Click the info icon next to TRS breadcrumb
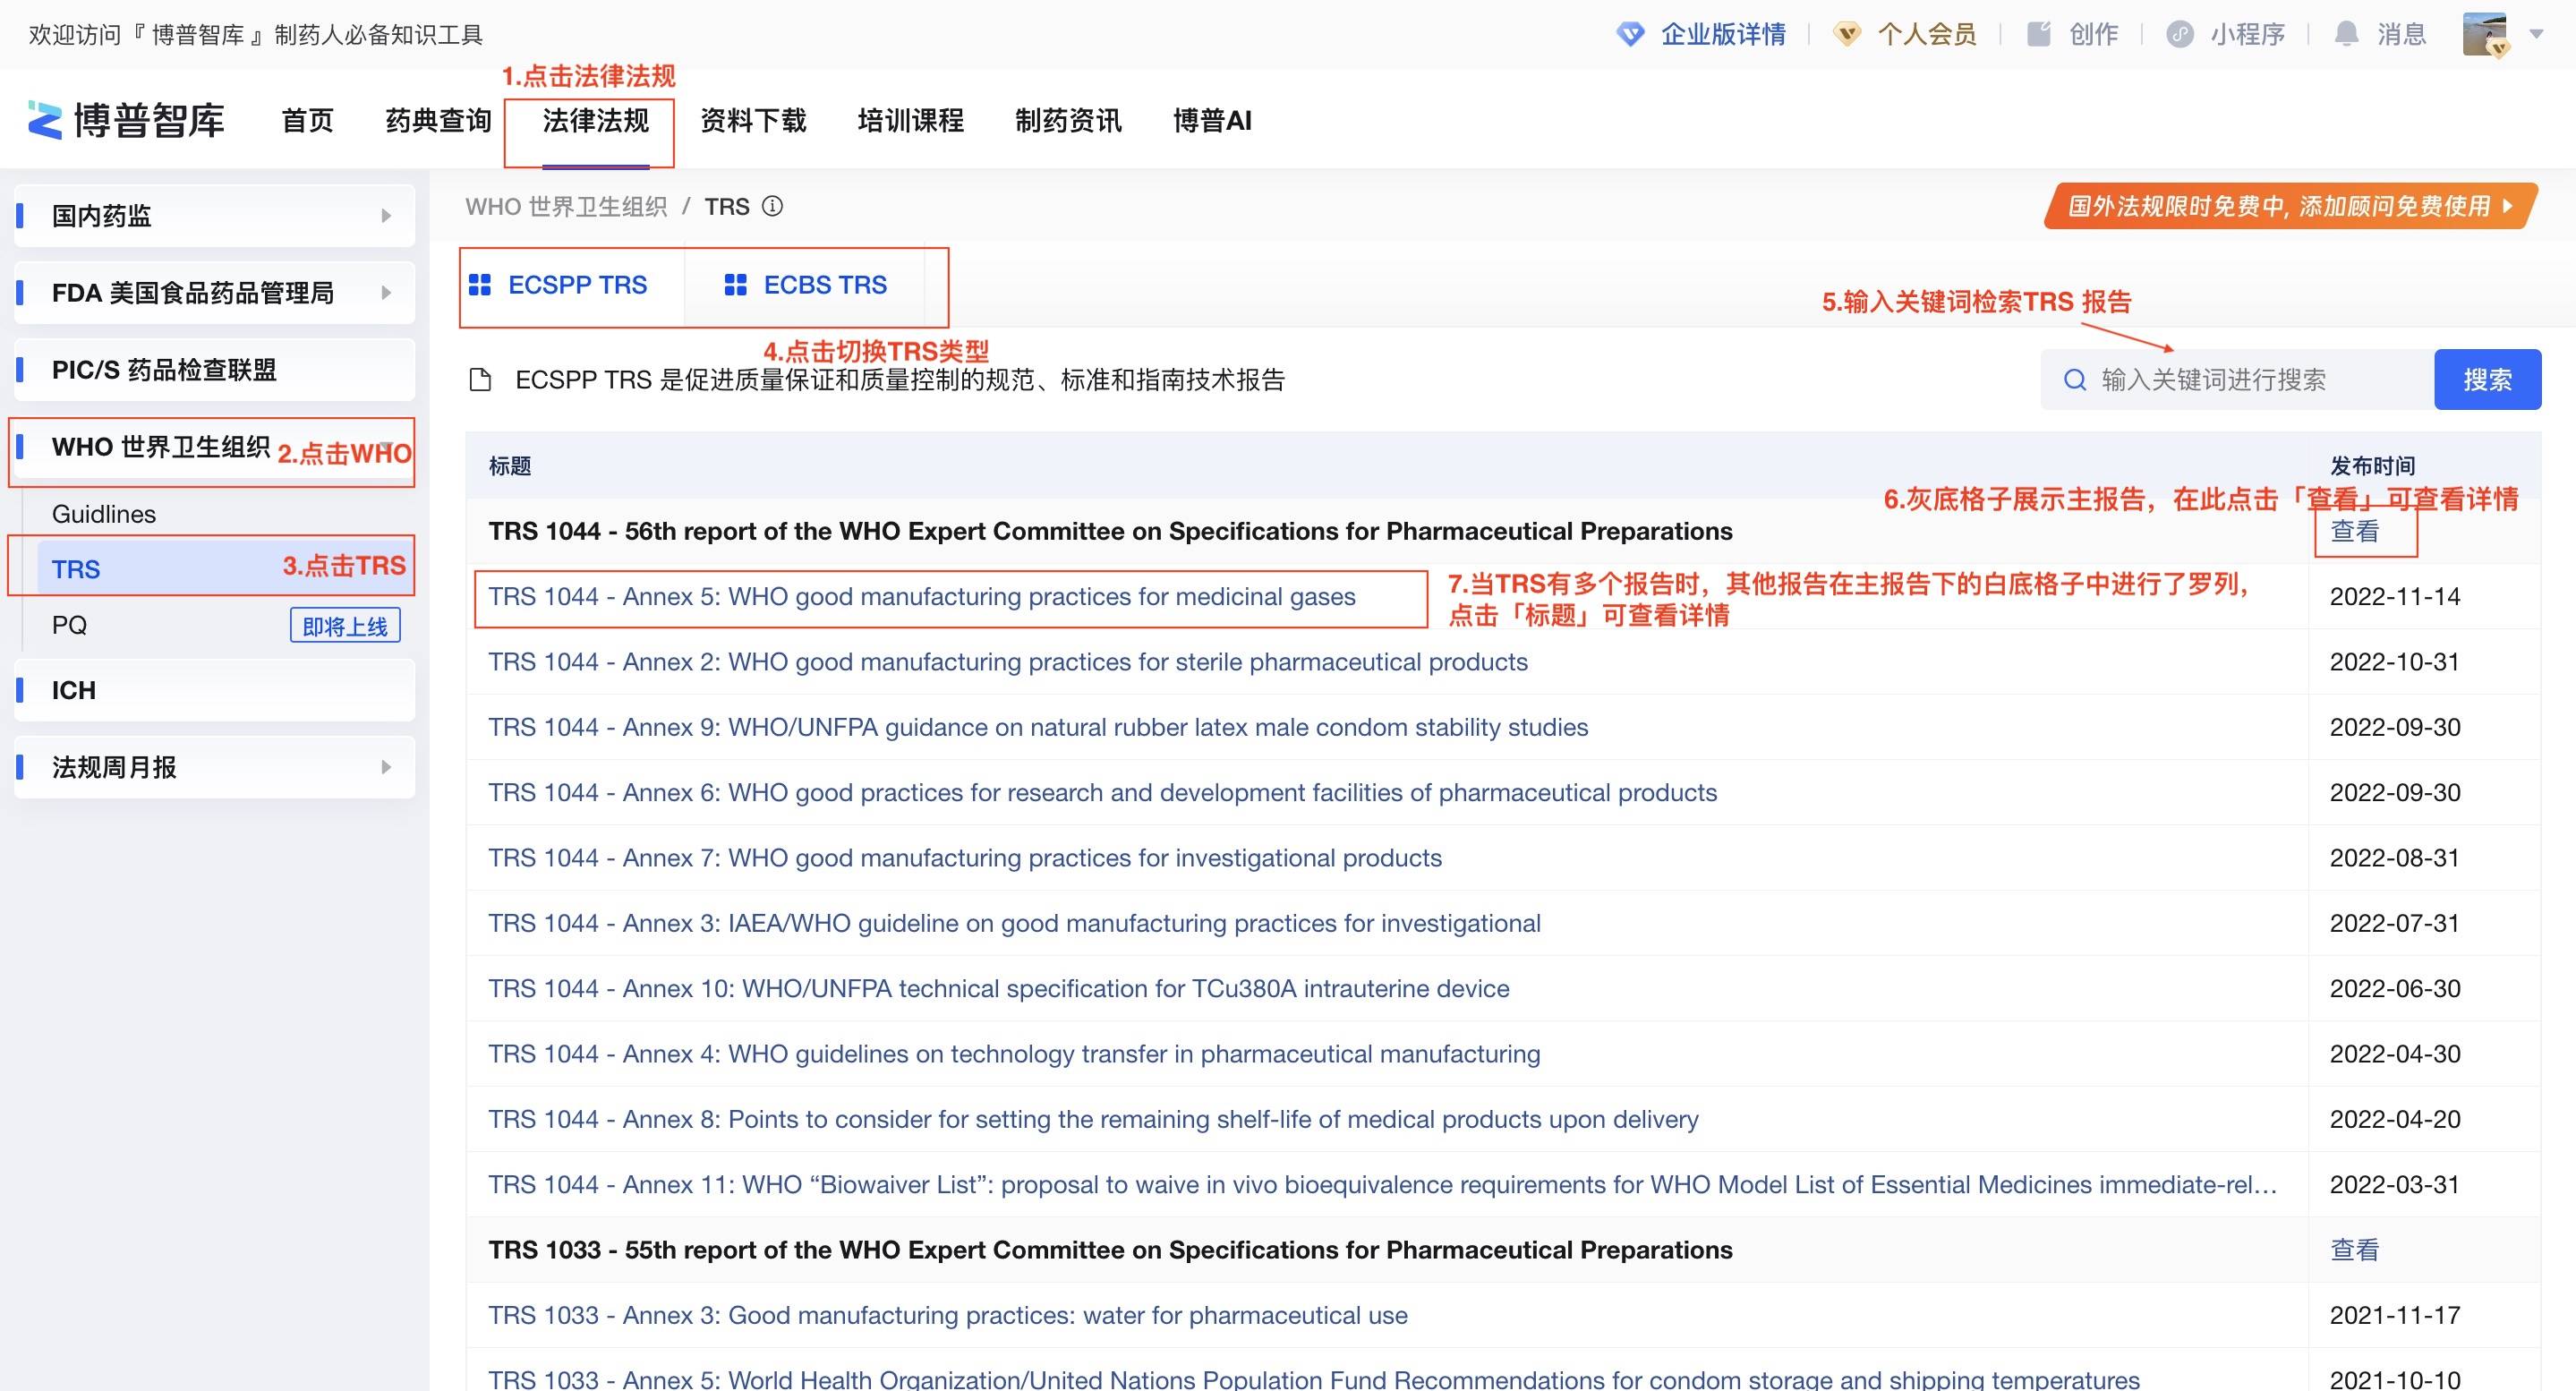 [x=772, y=206]
